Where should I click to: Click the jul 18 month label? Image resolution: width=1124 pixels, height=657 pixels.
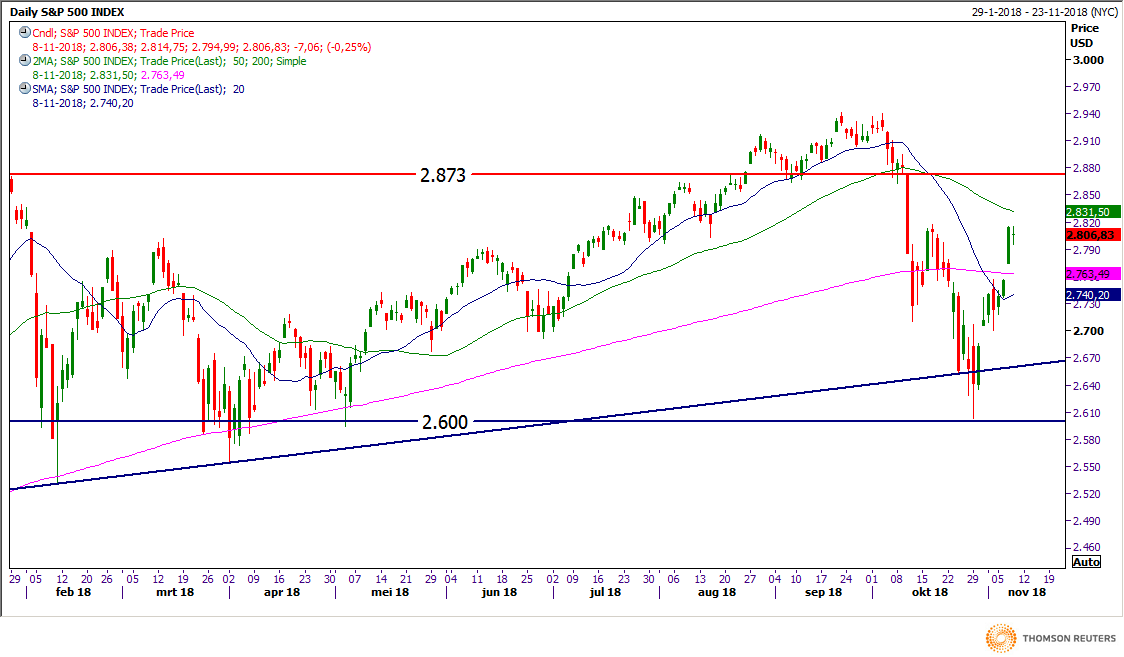click(606, 592)
